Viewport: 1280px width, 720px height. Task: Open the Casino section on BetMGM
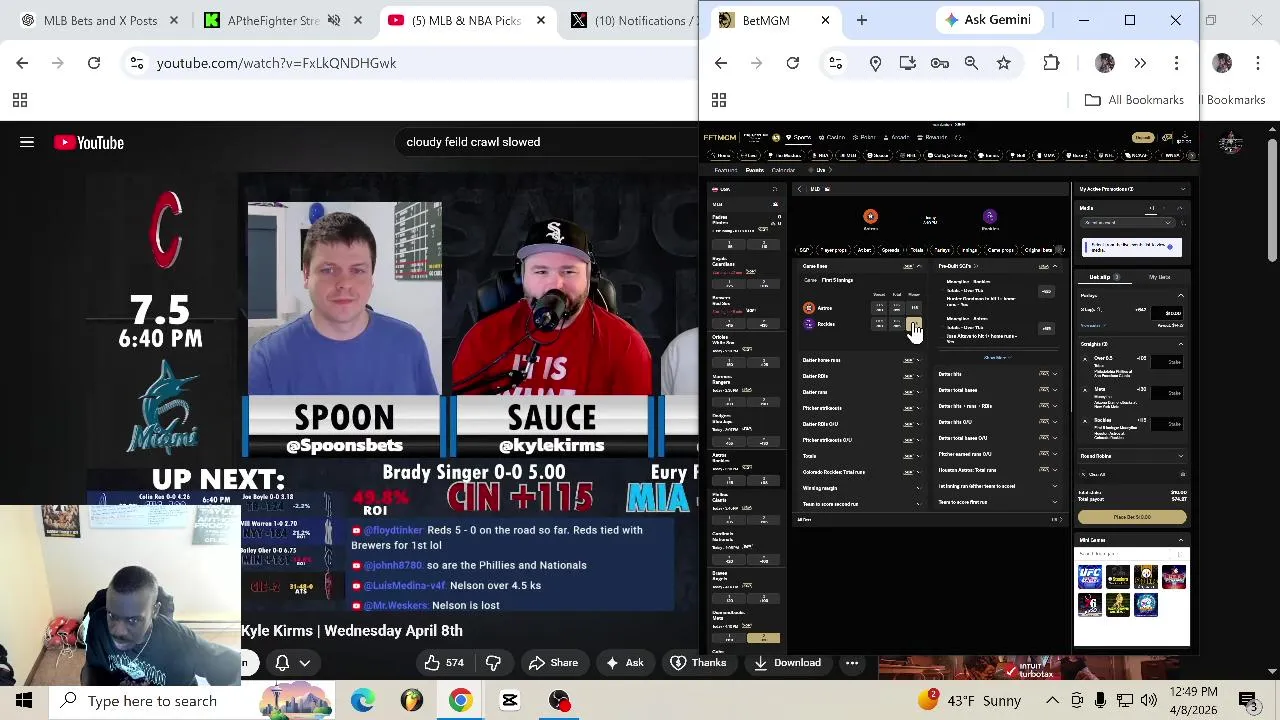click(833, 137)
